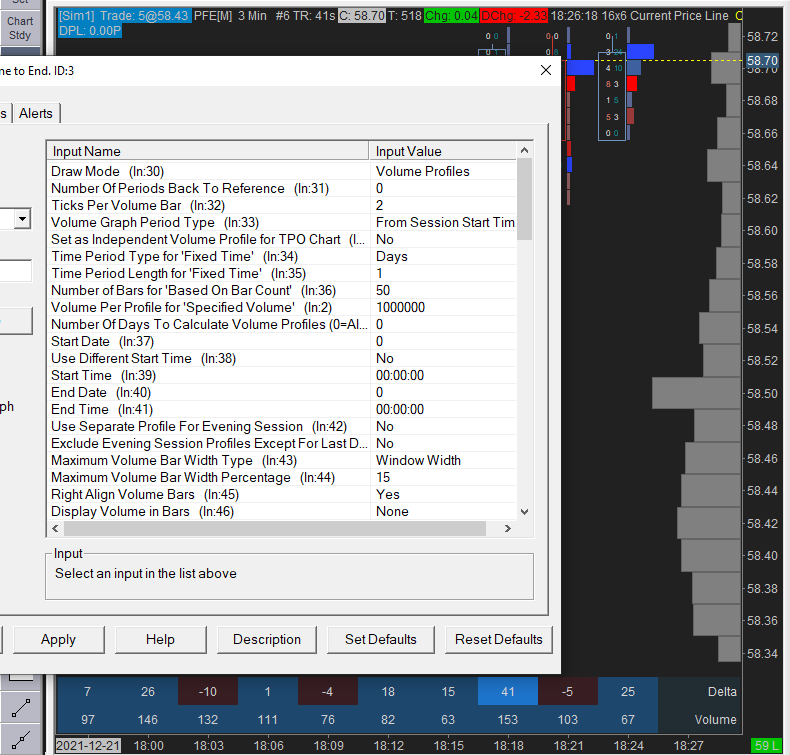Close the study settings dialog

pyautogui.click(x=546, y=71)
